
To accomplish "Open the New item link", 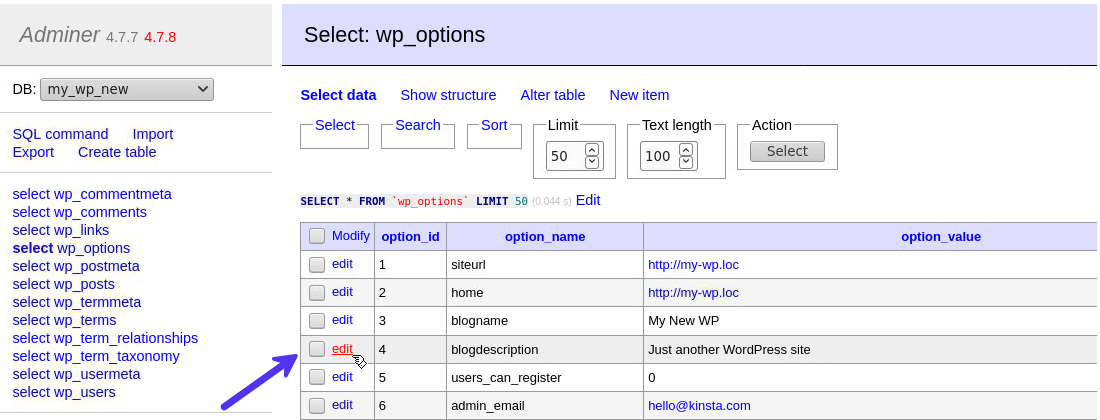I will [x=639, y=95].
